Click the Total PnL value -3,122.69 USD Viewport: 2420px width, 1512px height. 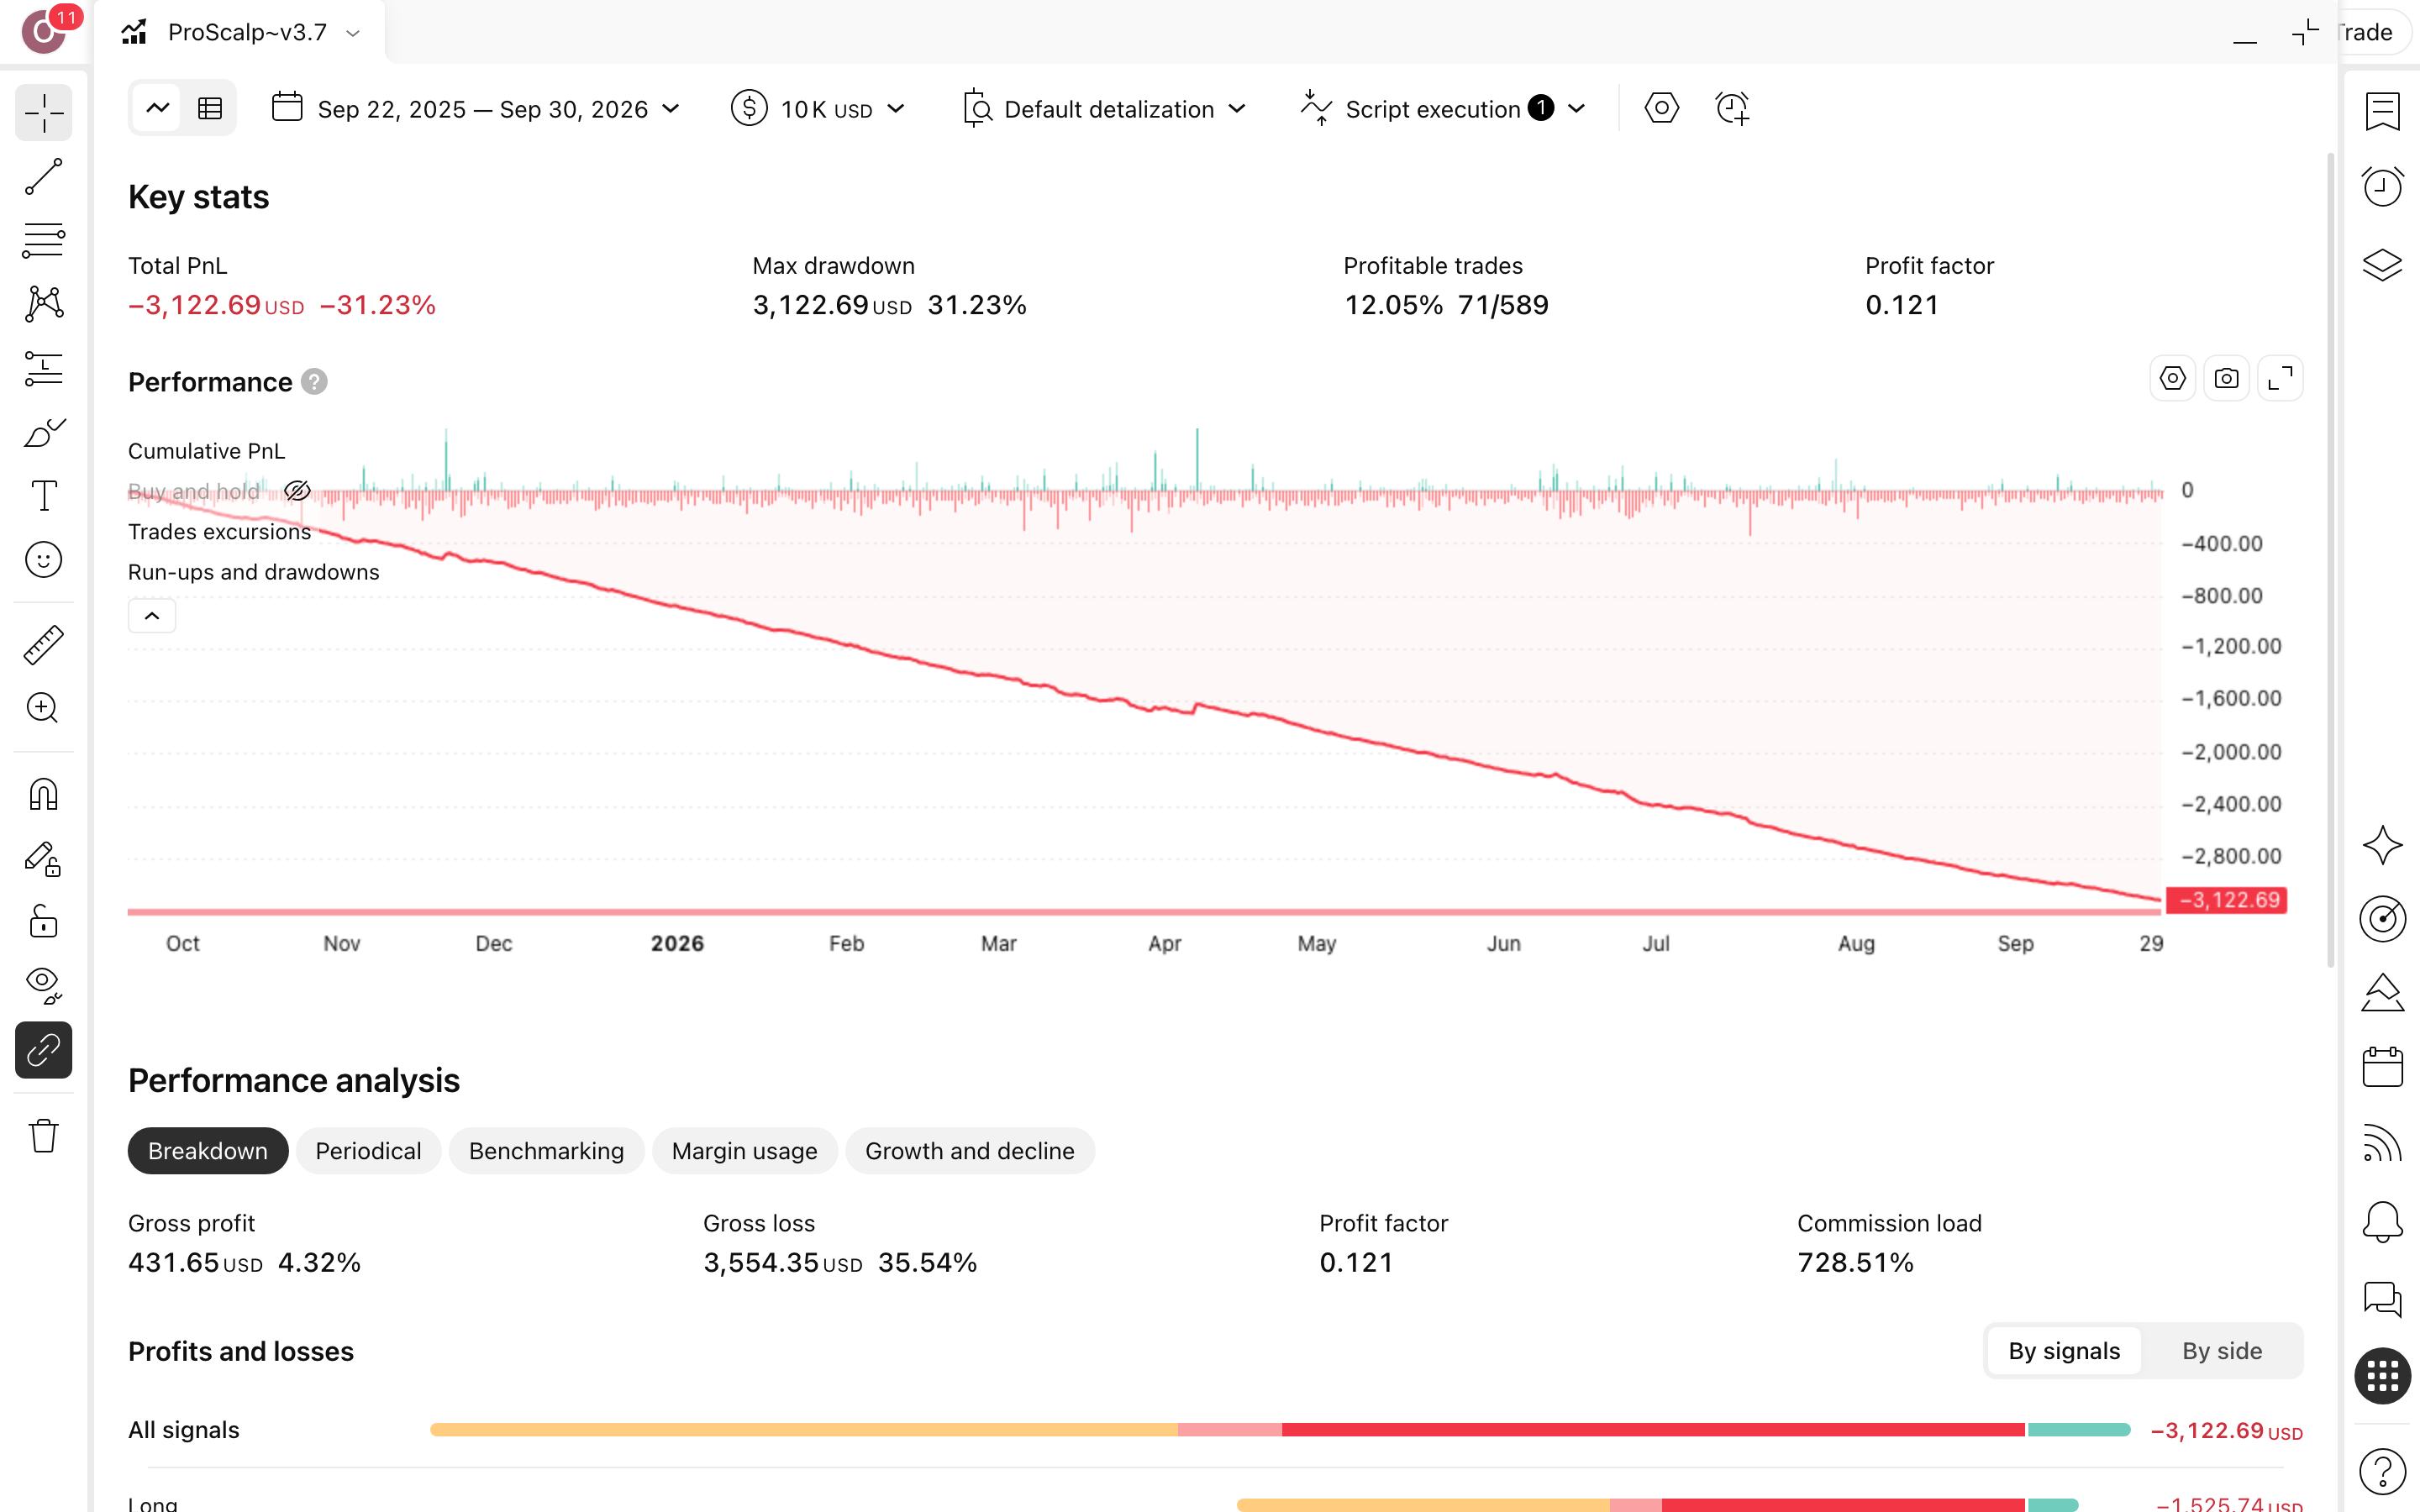pyautogui.click(x=216, y=305)
